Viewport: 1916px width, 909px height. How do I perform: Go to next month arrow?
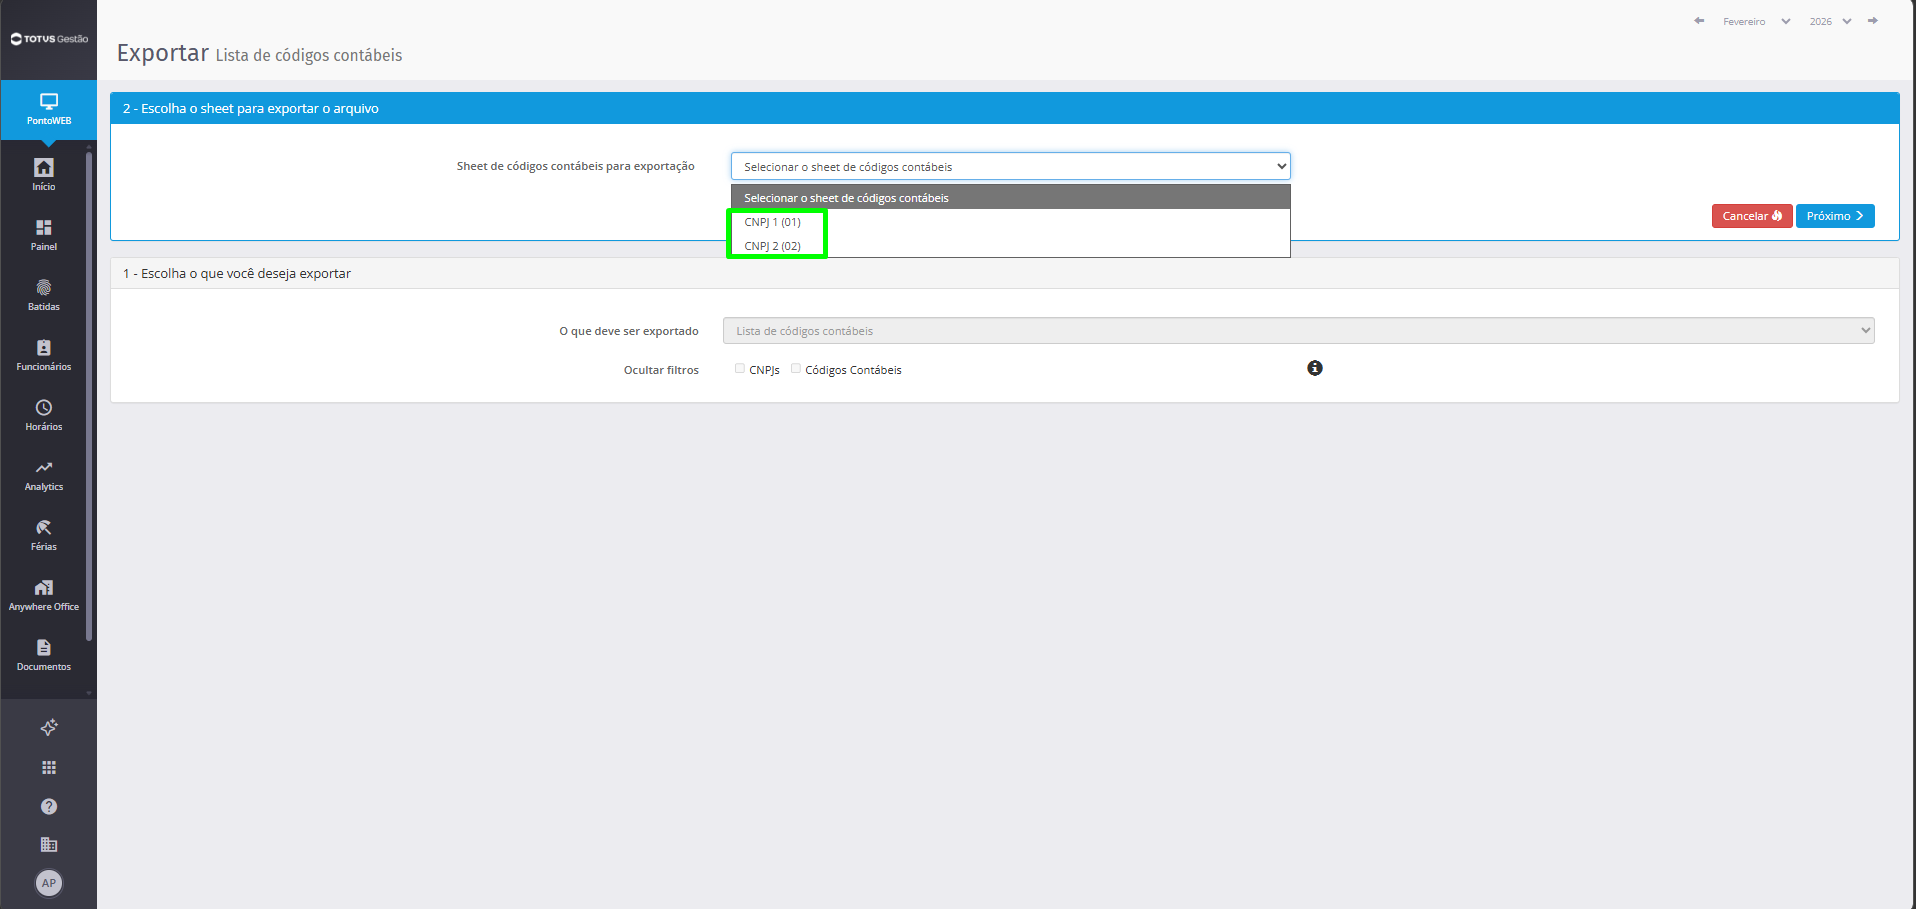(1872, 21)
